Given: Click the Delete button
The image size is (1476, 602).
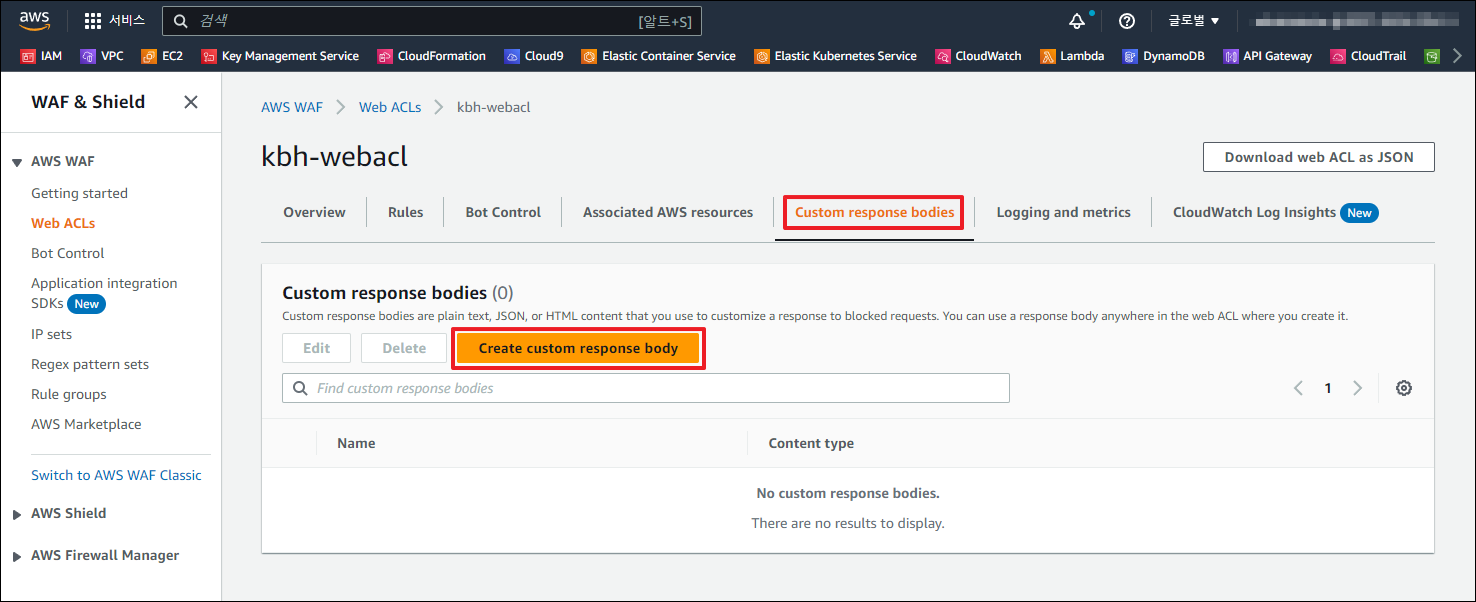Looking at the screenshot, I should pos(404,348).
